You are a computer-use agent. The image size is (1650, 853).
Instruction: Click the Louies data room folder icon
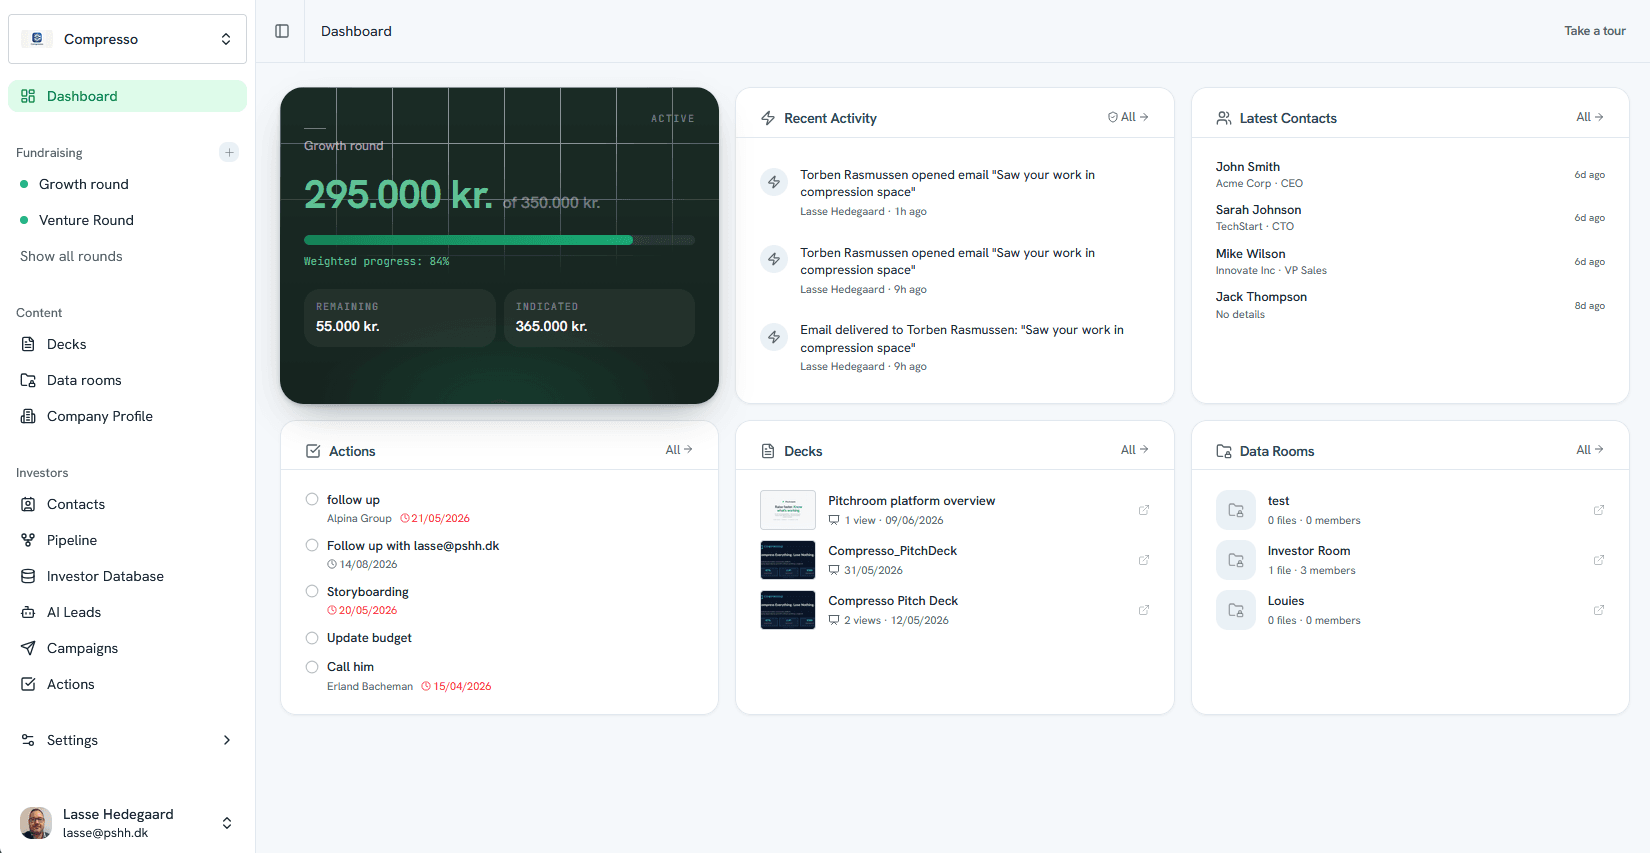pos(1236,610)
